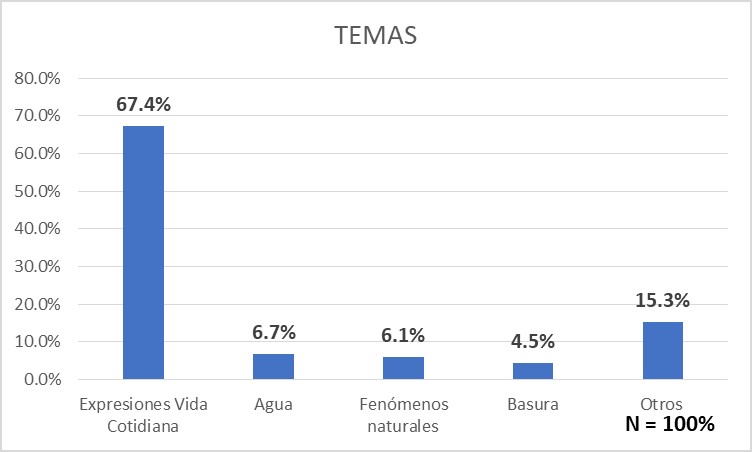Click the 6.7% data label
Image resolution: width=752 pixels, height=452 pixels.
coord(274,333)
